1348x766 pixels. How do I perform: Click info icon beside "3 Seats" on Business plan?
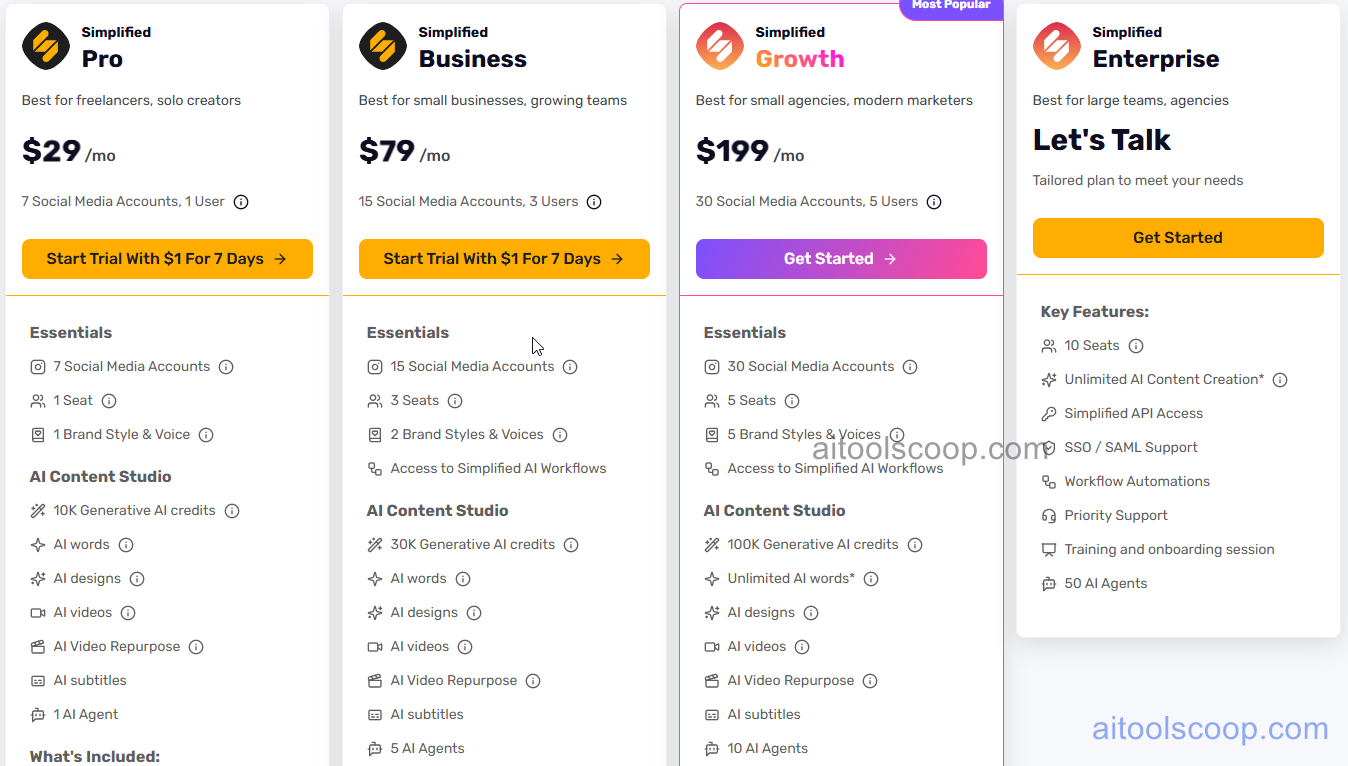coord(455,400)
